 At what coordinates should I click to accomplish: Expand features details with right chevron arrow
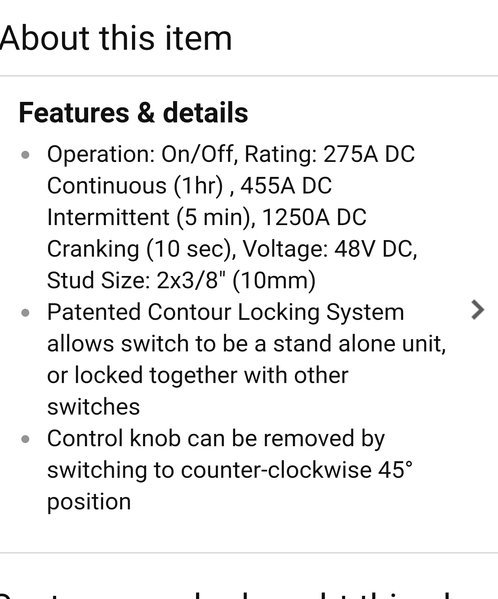click(x=478, y=310)
